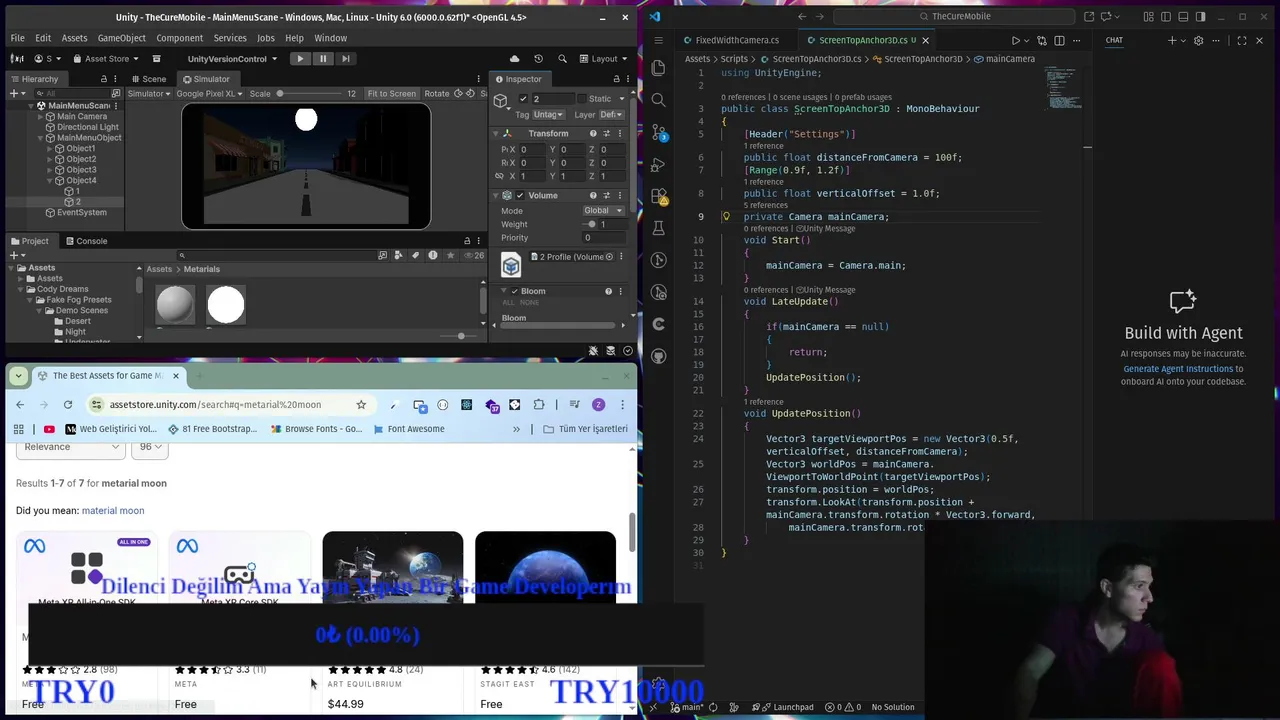Select Directional Light in Hierarchy
The image size is (1280, 720).
point(88,127)
